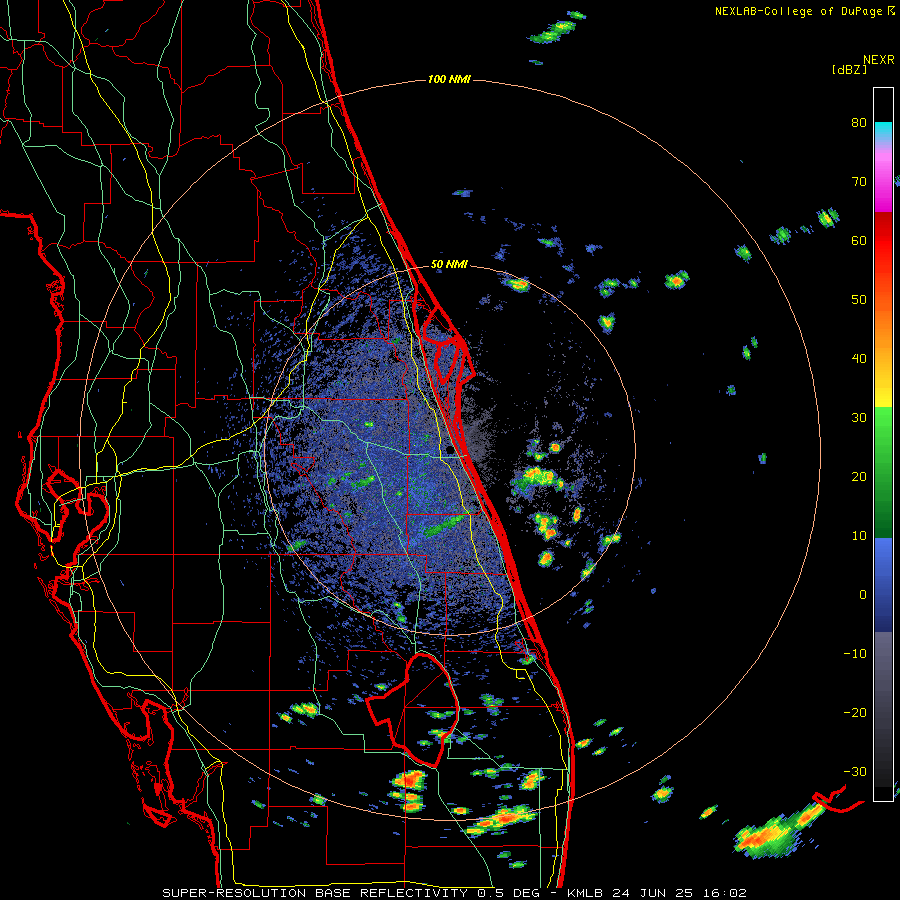The height and width of the screenshot is (900, 900).
Task: Click the "100 NMI" range ring label
Action: click(x=449, y=79)
